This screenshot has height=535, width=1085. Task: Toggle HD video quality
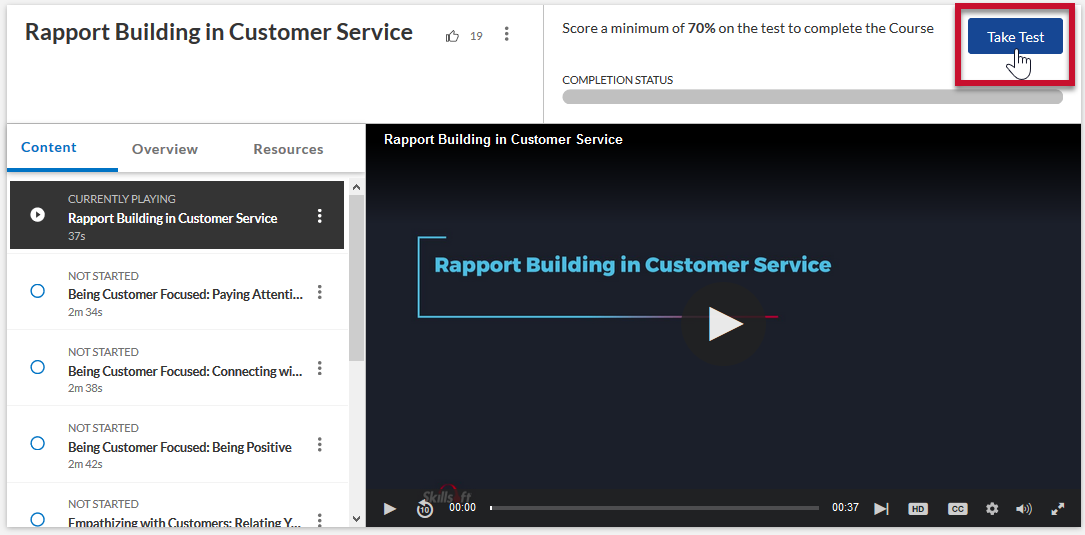click(918, 509)
